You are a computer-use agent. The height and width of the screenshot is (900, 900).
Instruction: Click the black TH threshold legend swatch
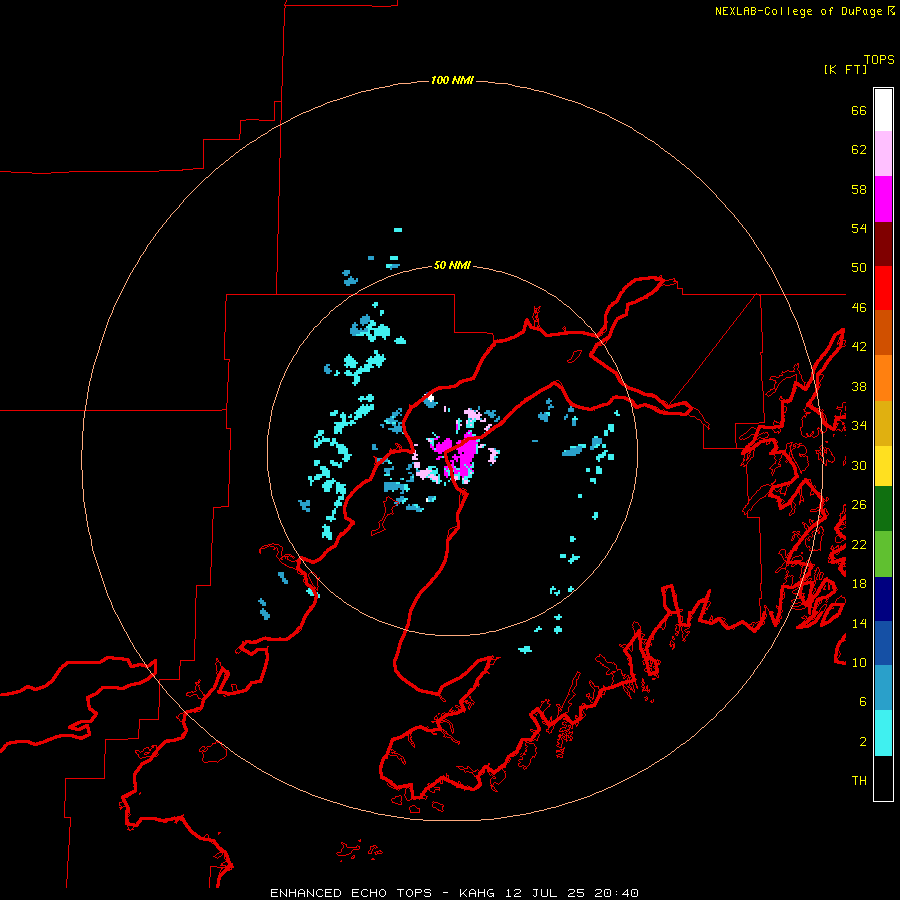tap(883, 778)
